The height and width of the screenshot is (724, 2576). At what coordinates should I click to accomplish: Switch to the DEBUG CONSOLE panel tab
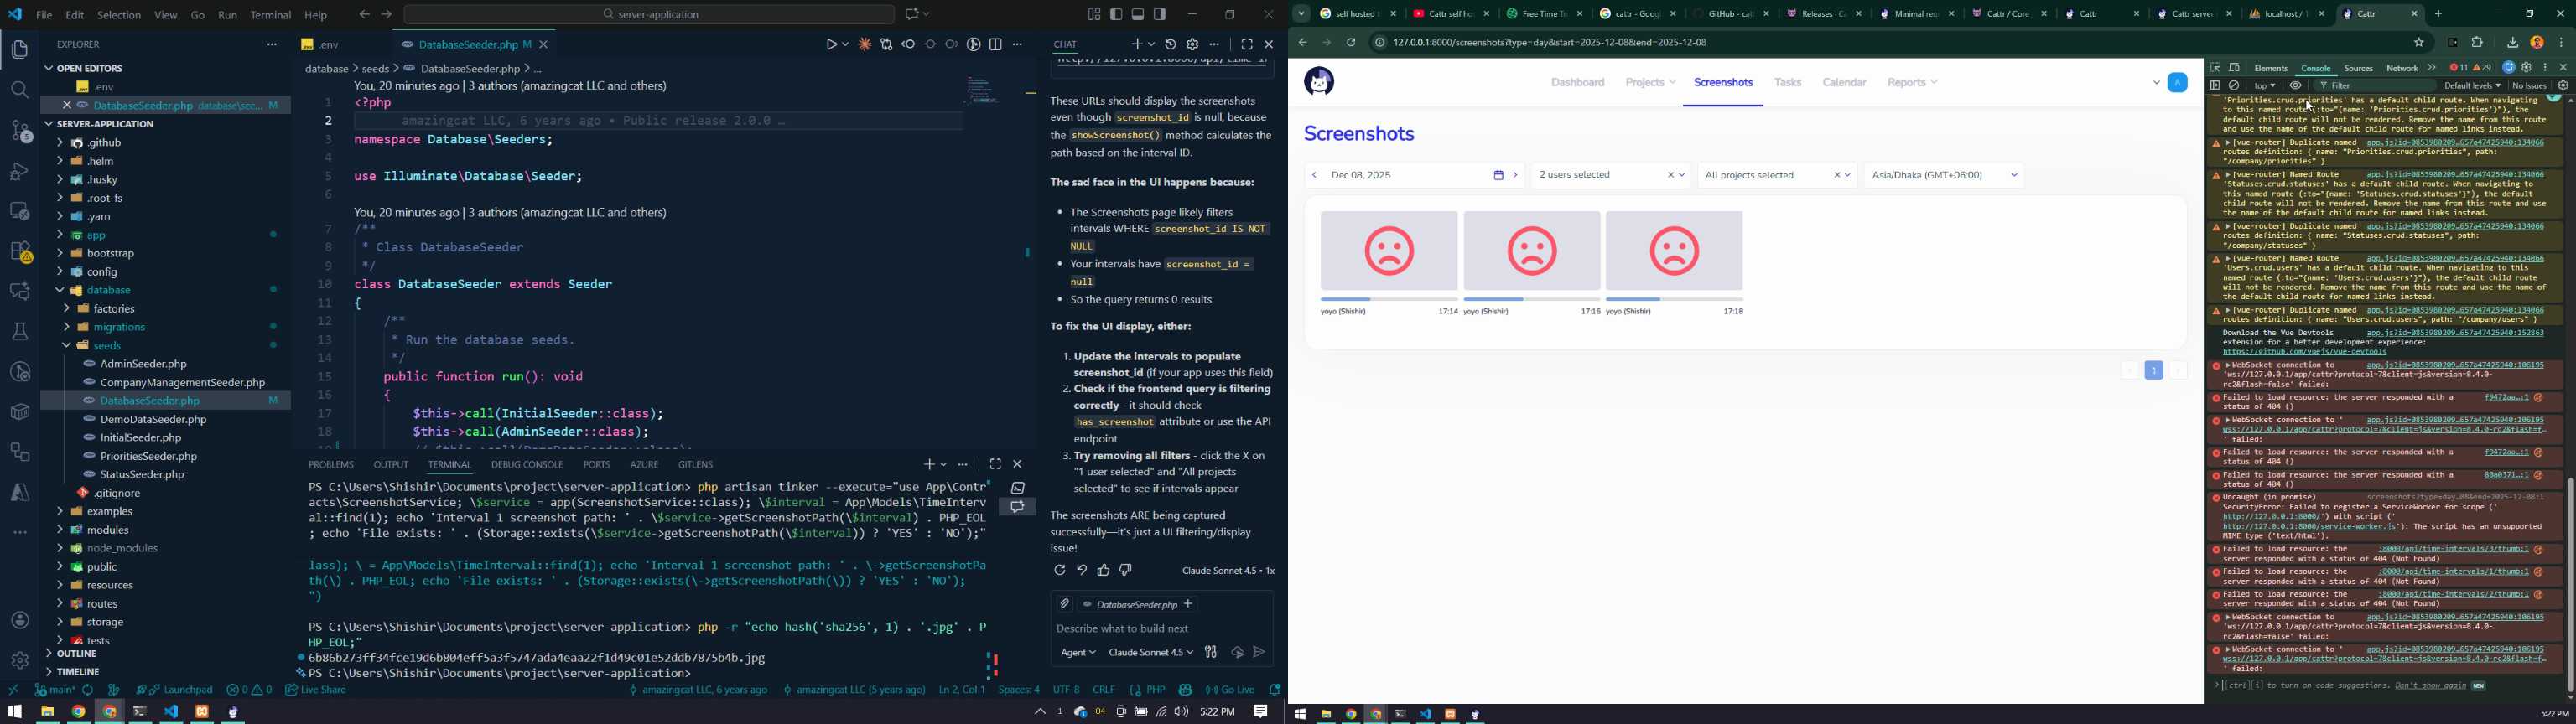click(527, 465)
